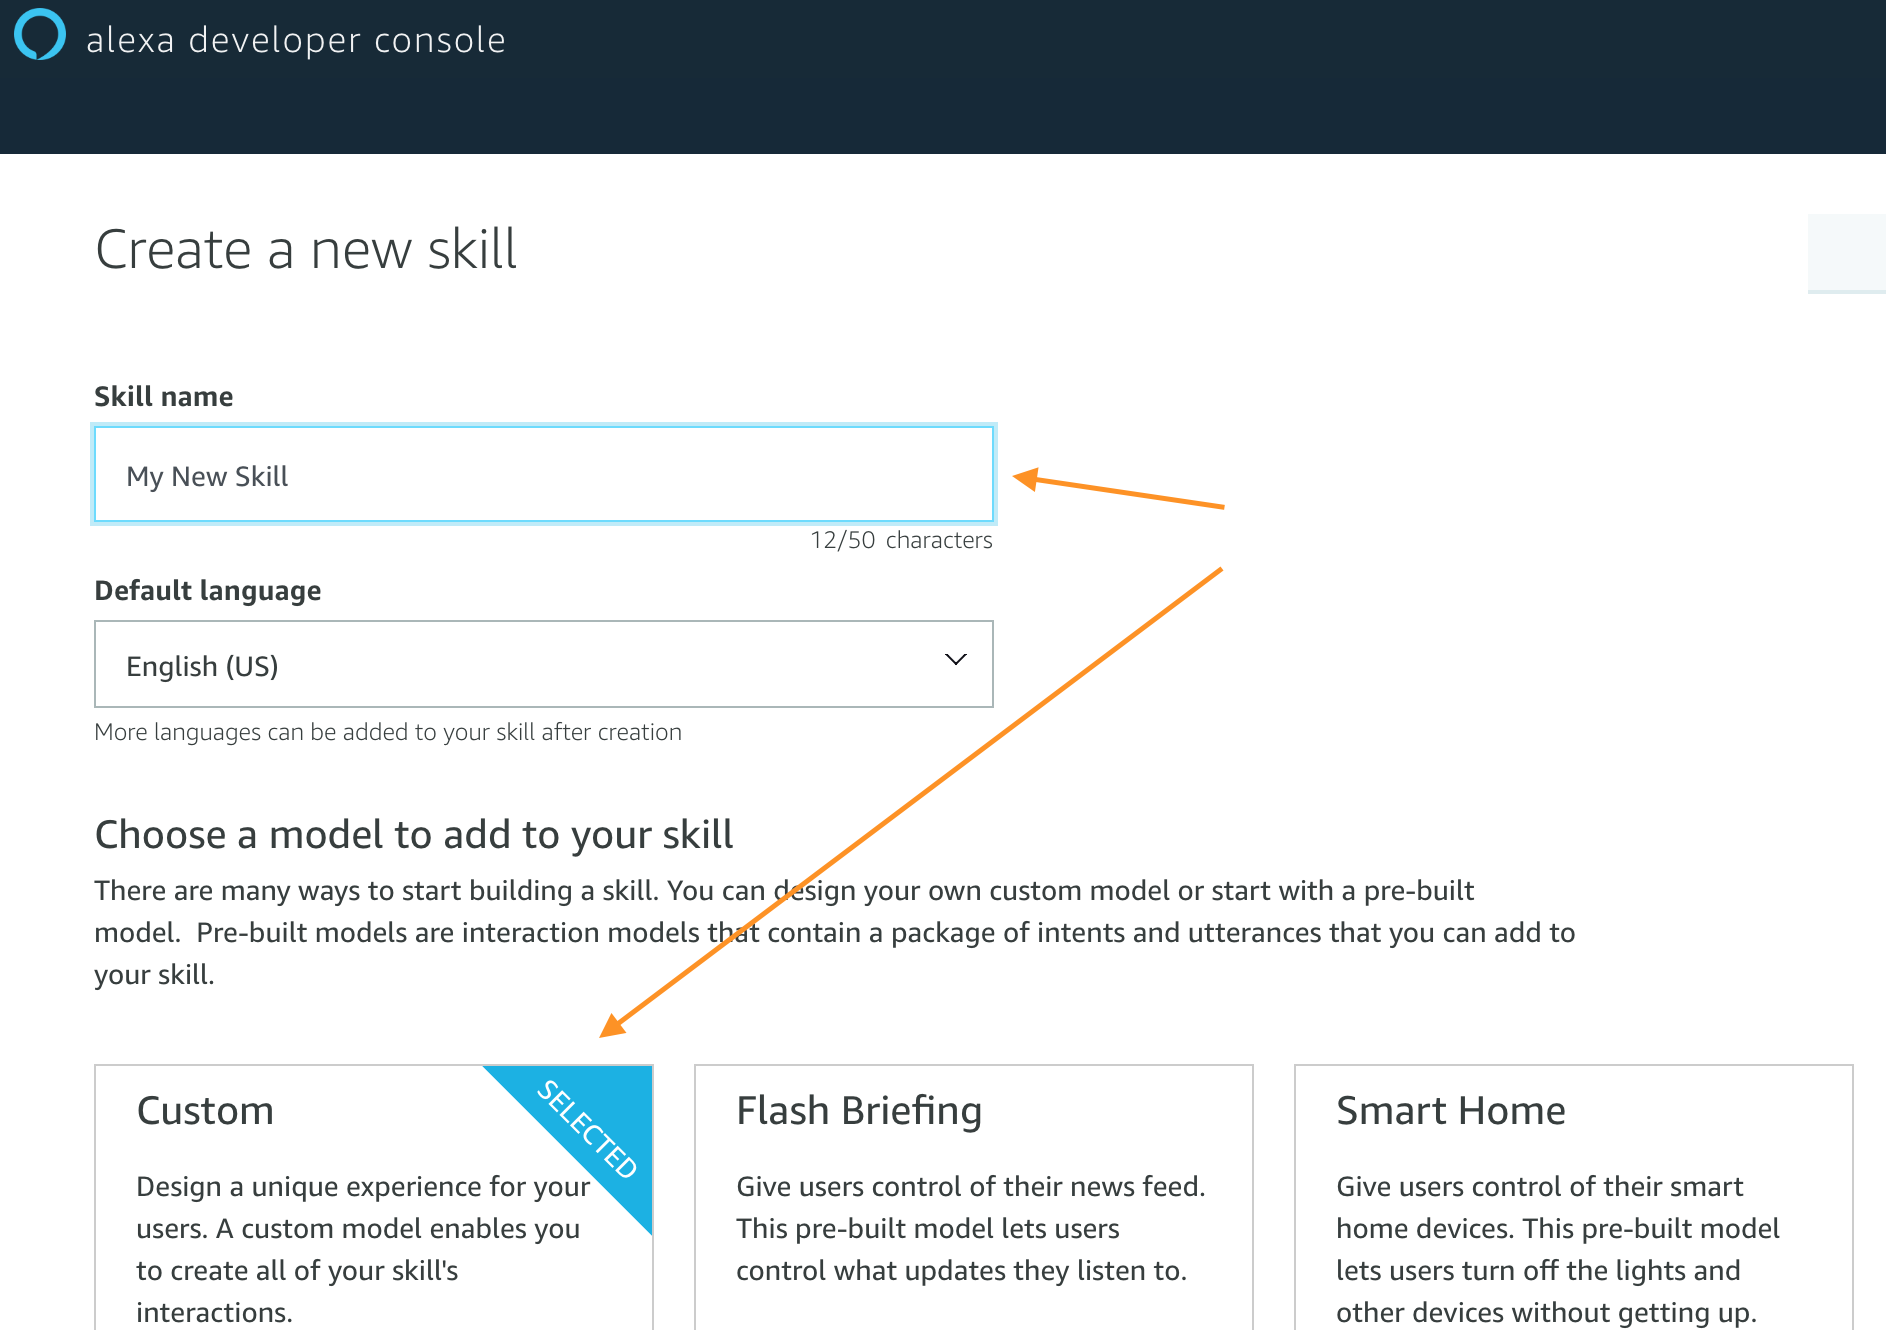Click the Create a new skill heading
The height and width of the screenshot is (1330, 1886).
(x=306, y=249)
